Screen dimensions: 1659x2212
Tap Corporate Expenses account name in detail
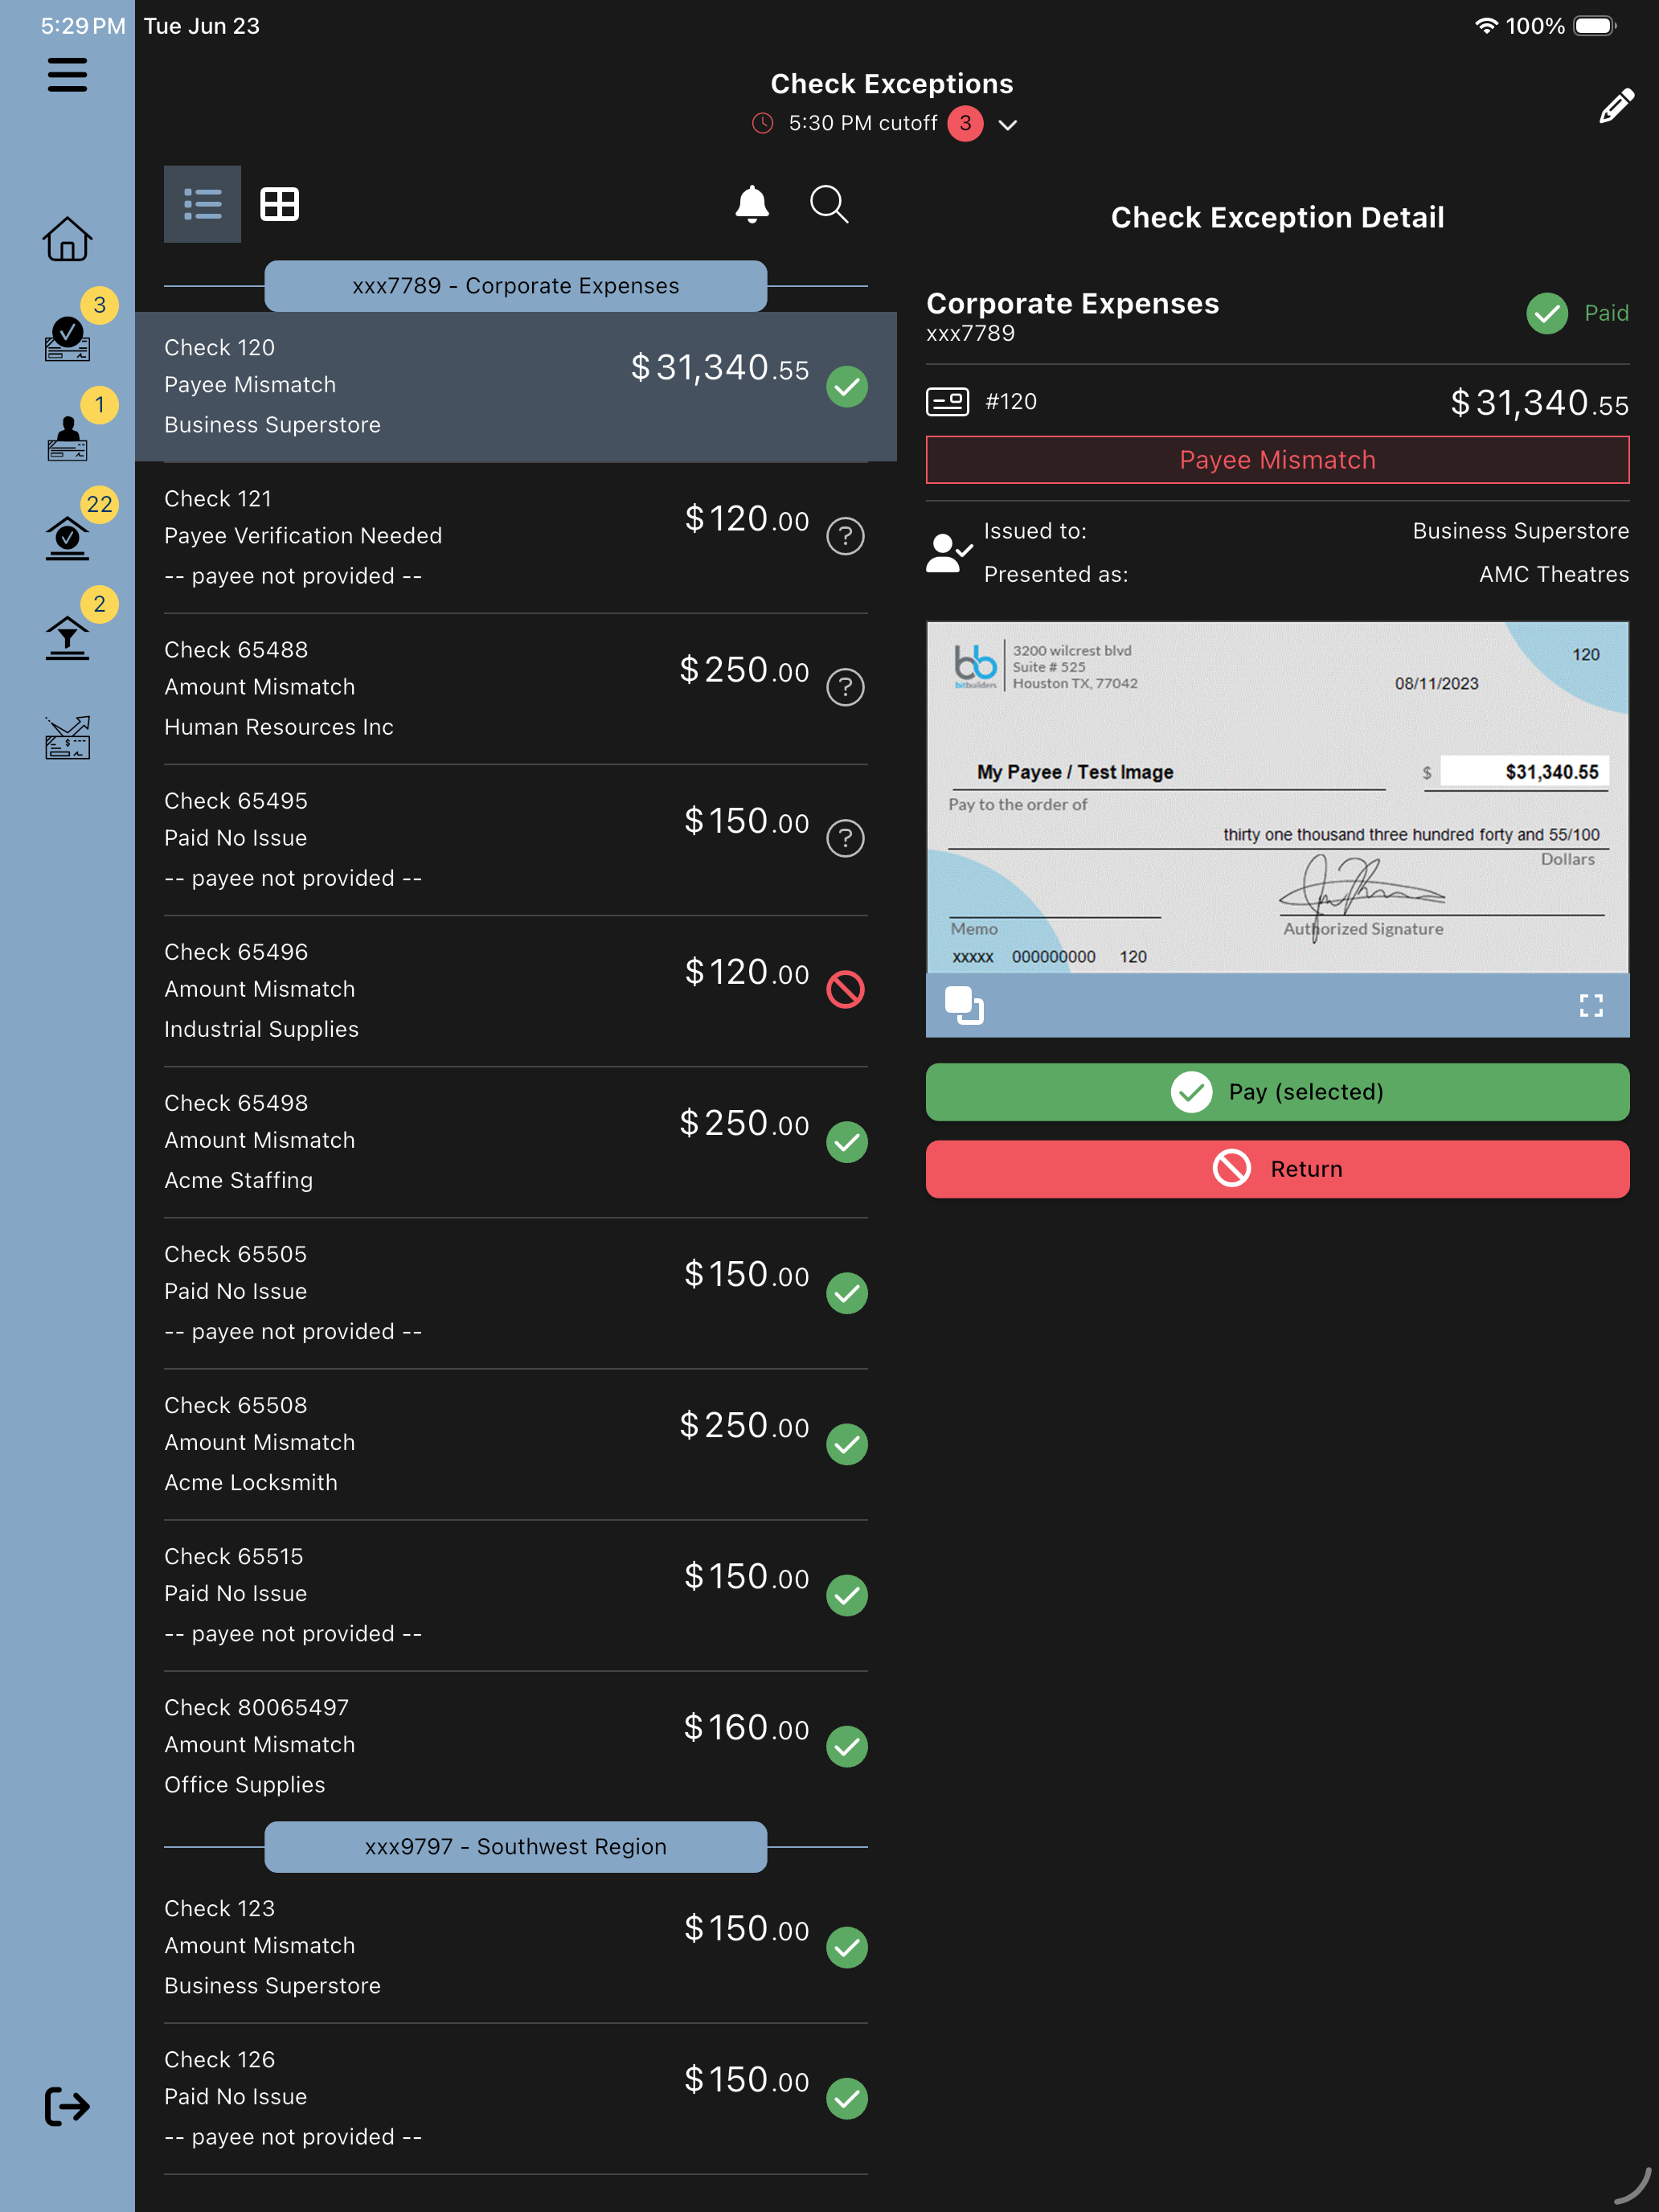(1072, 304)
